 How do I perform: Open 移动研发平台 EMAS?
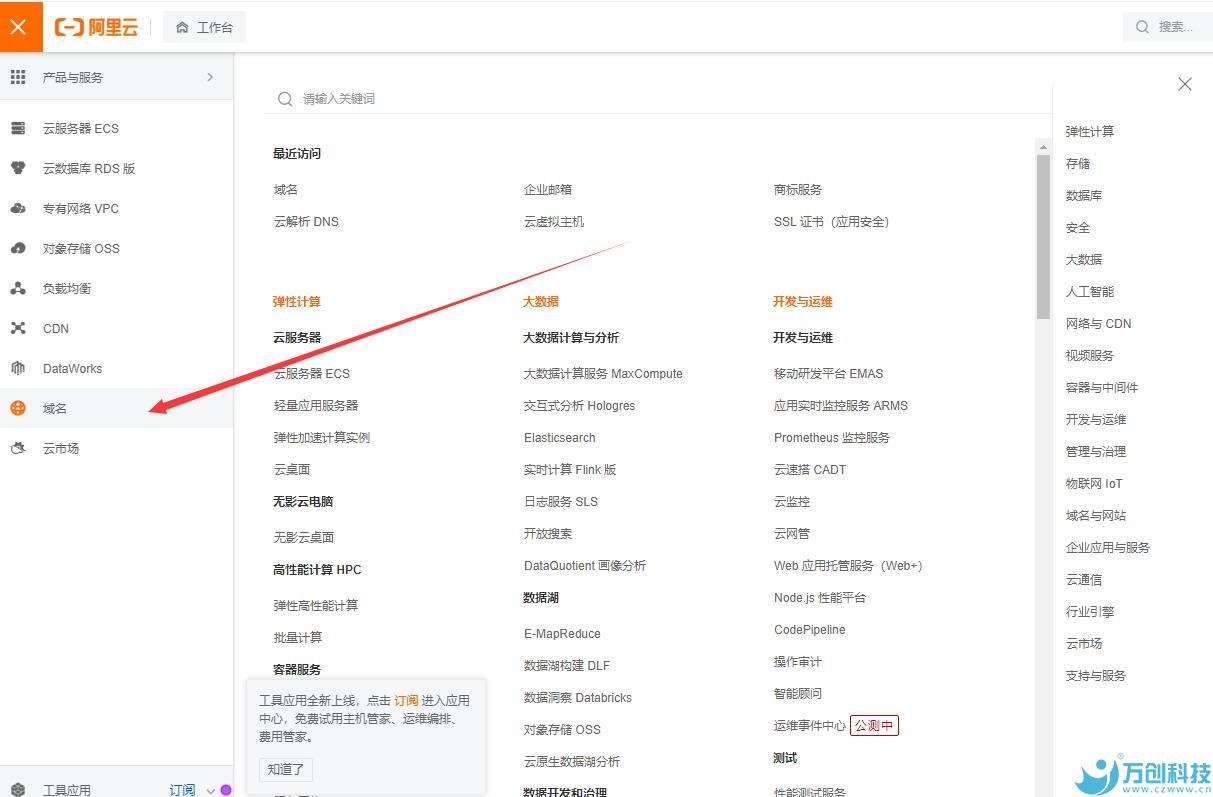point(829,373)
